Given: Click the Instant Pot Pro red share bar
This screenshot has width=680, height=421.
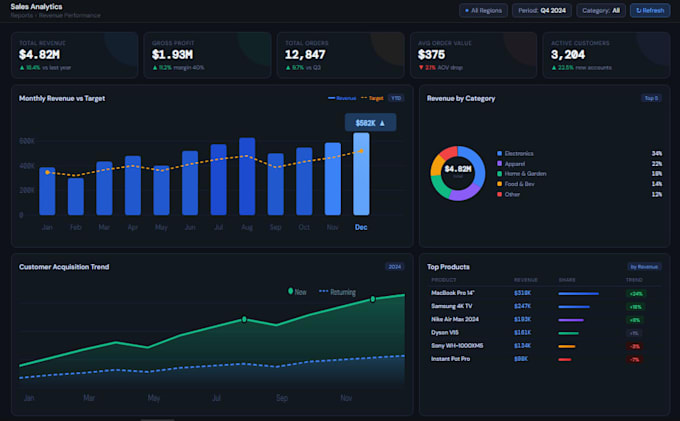Looking at the screenshot, I should pos(565,359).
